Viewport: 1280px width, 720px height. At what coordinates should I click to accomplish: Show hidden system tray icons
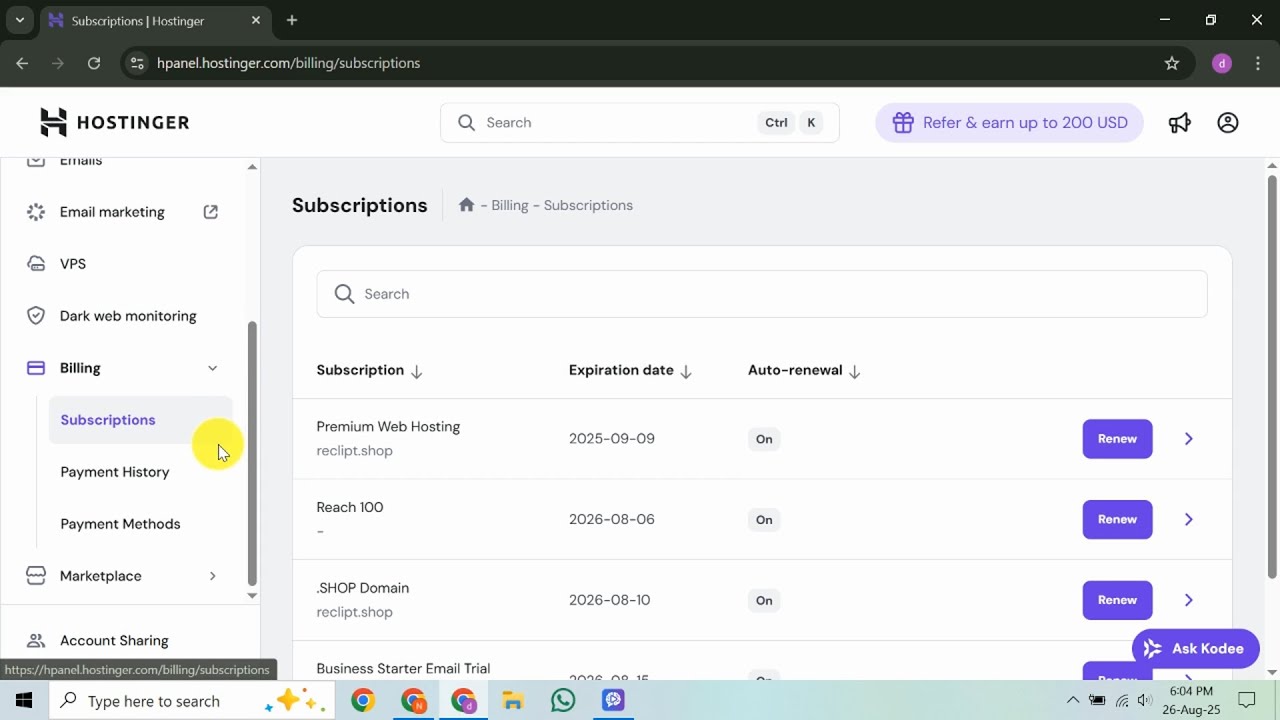tap(1073, 700)
